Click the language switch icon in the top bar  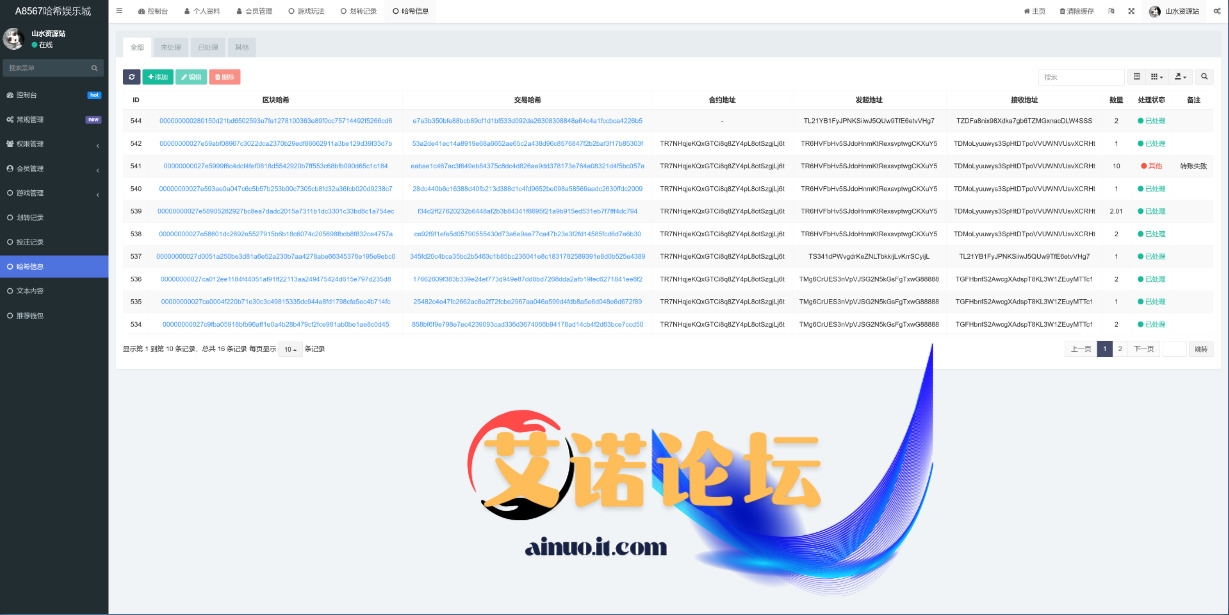[1110, 11]
